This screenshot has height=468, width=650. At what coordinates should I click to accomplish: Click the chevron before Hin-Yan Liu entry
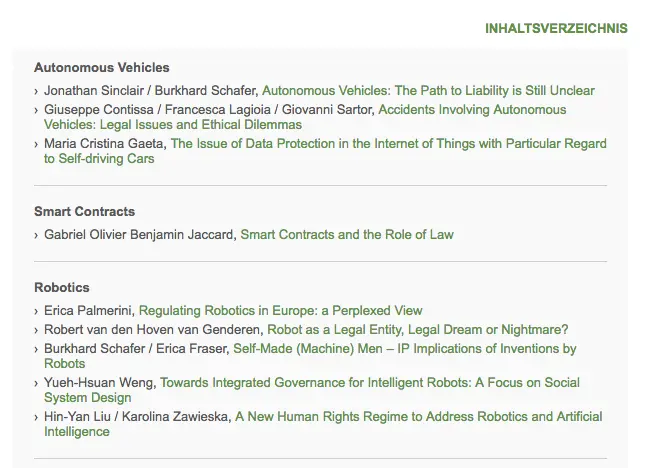pyautogui.click(x=36, y=417)
